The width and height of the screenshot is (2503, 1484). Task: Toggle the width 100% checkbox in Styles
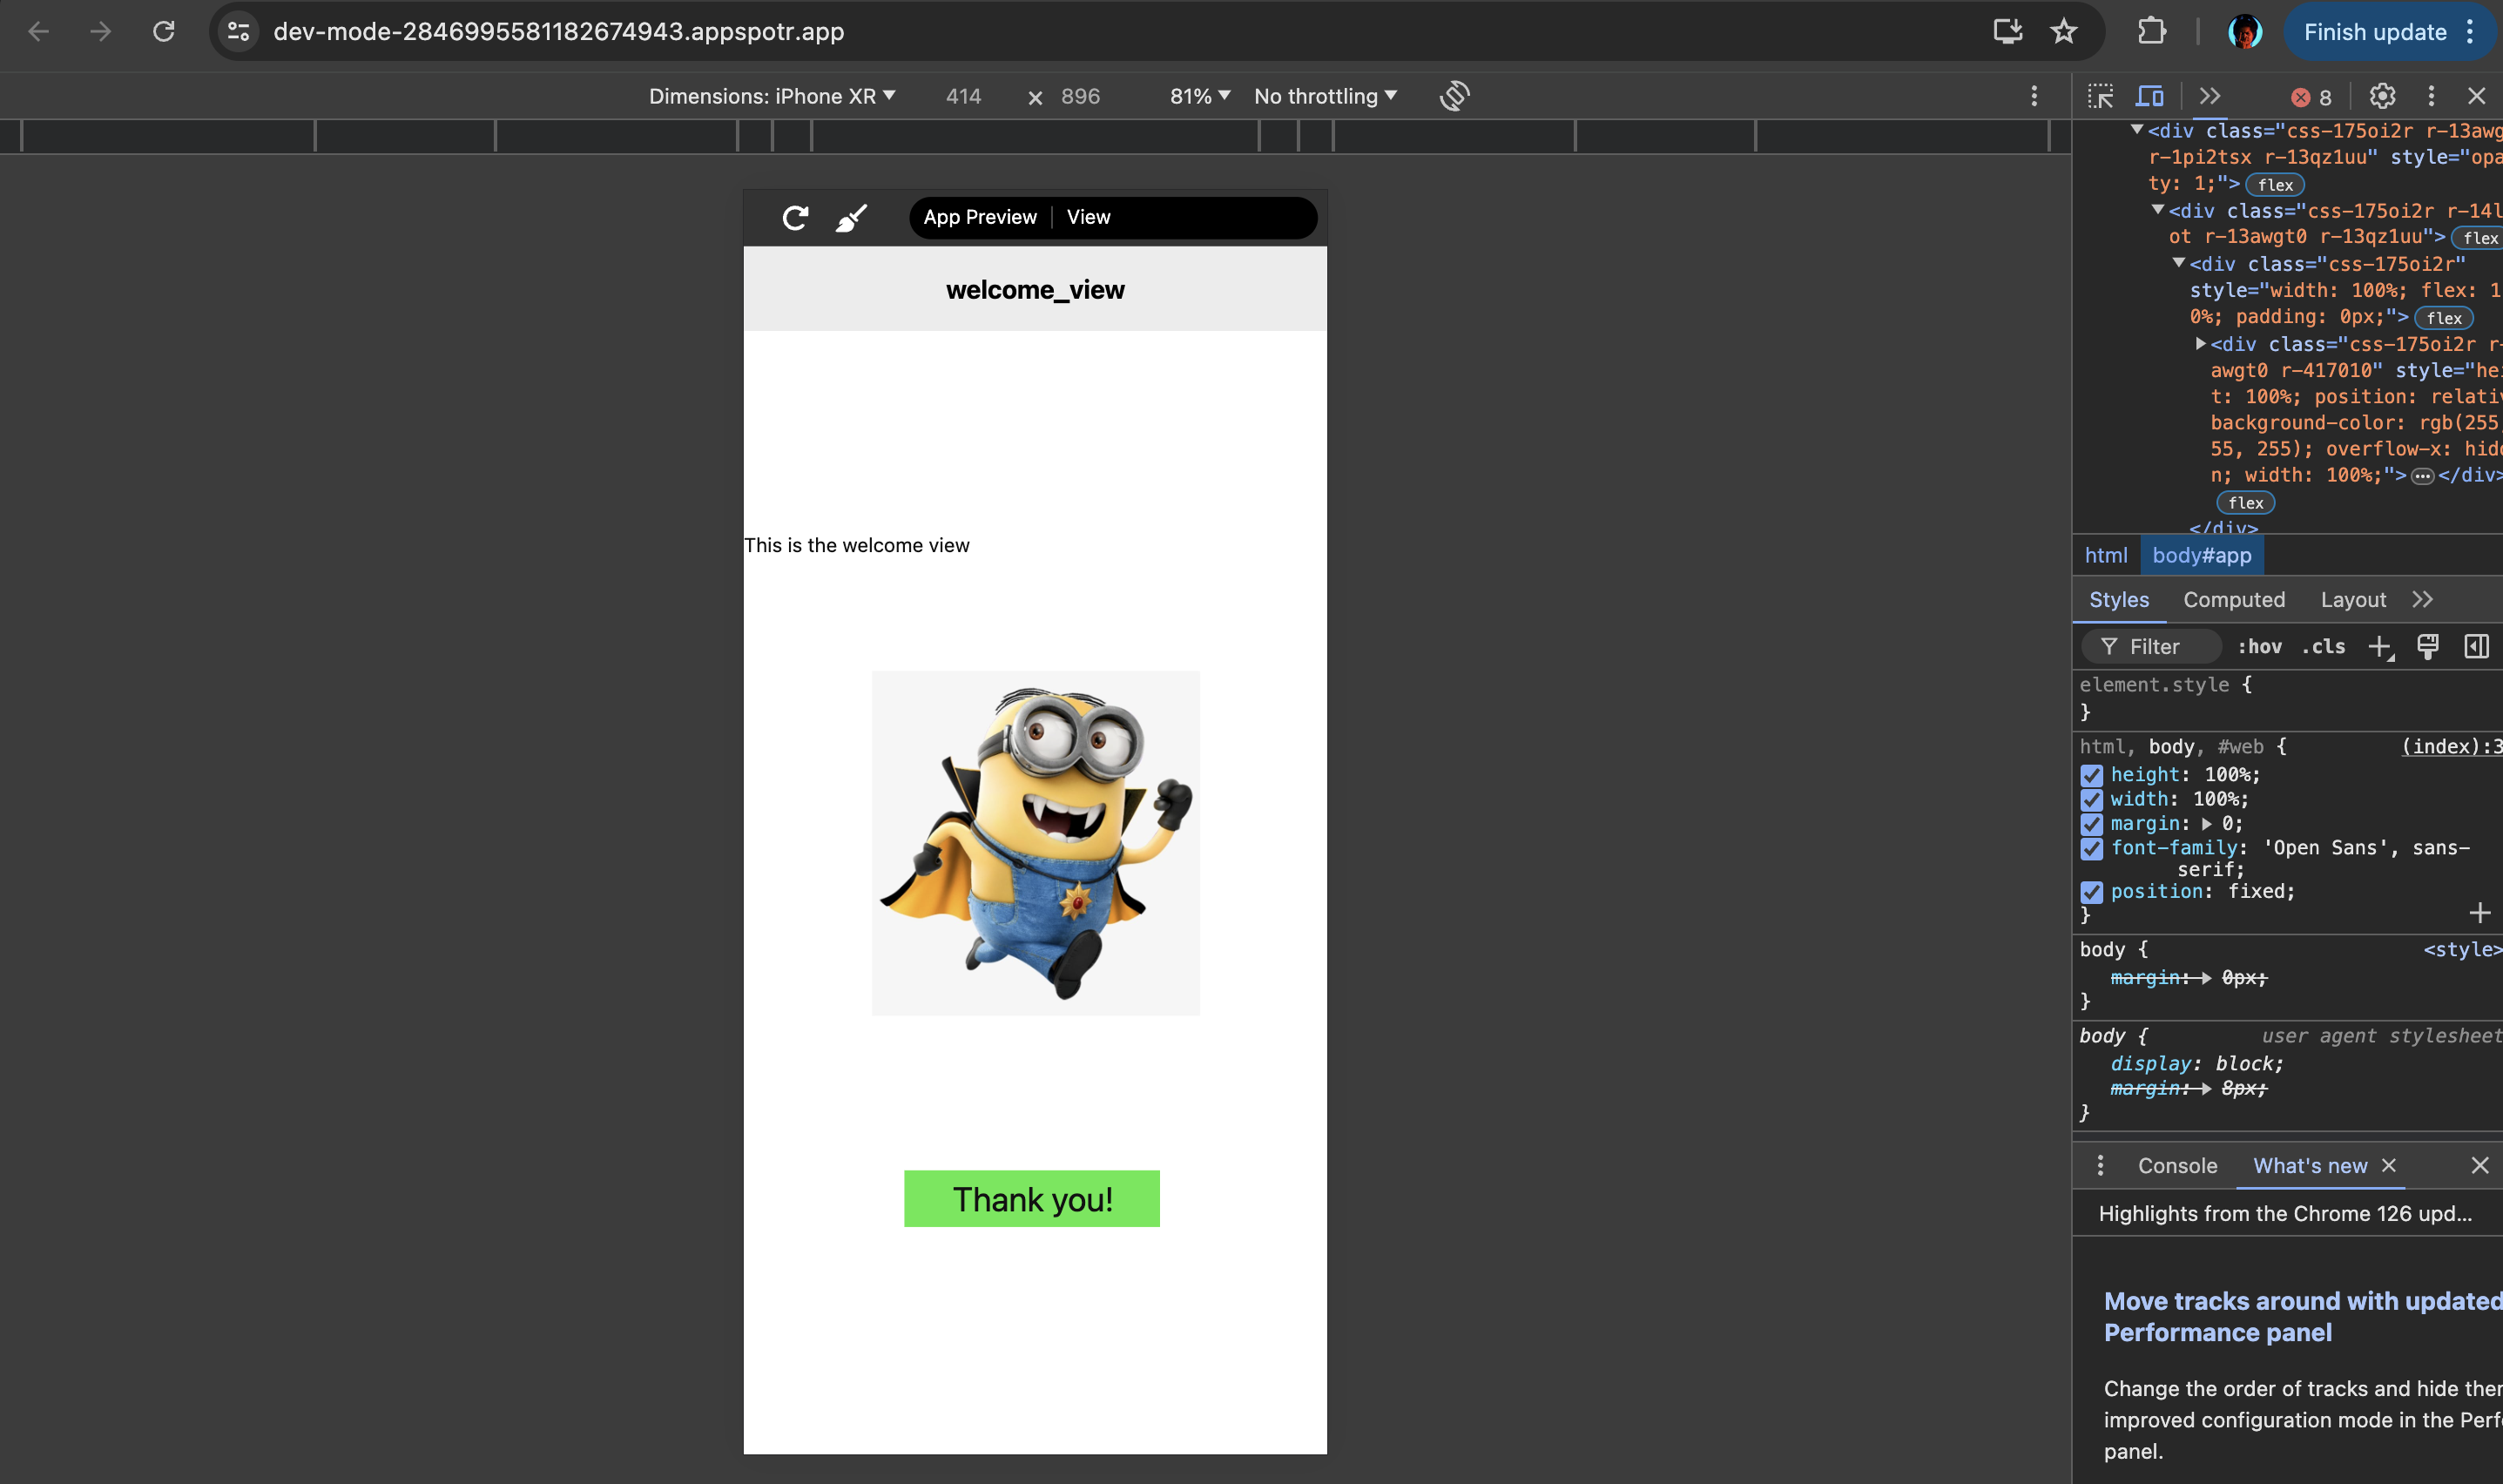click(x=2089, y=799)
